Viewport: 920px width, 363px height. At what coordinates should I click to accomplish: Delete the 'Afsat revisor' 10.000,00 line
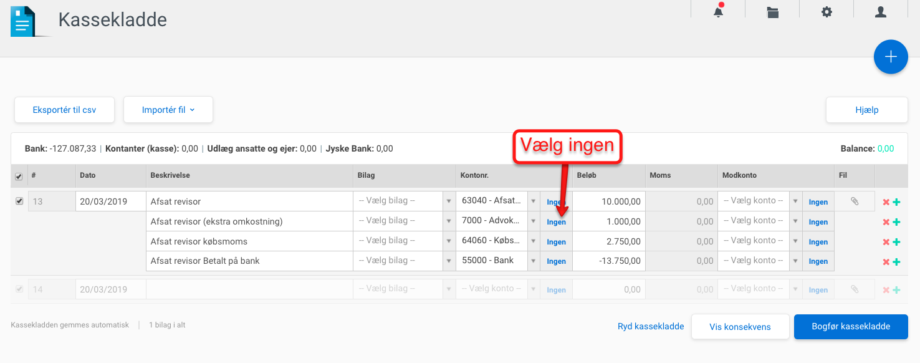886,202
